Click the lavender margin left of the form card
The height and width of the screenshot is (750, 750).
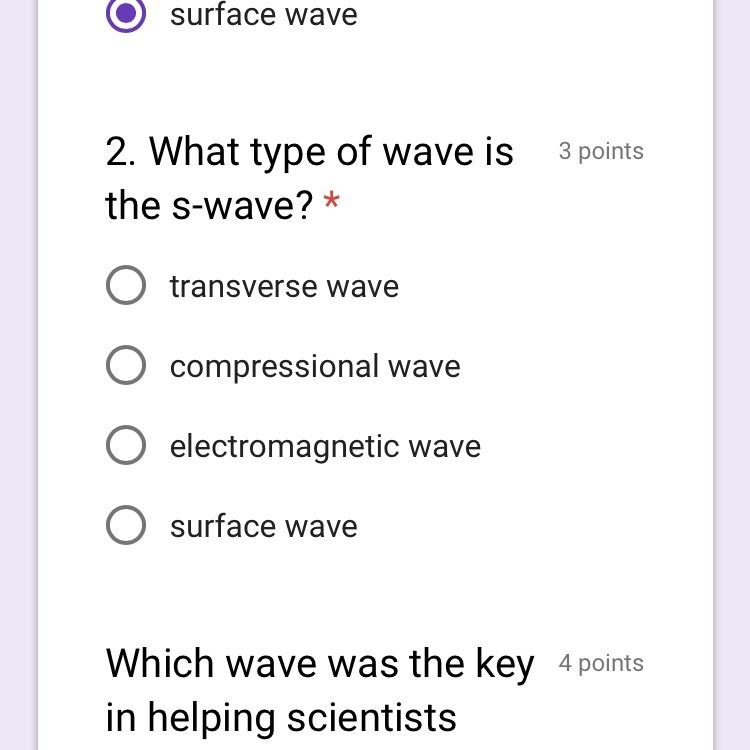[18, 375]
